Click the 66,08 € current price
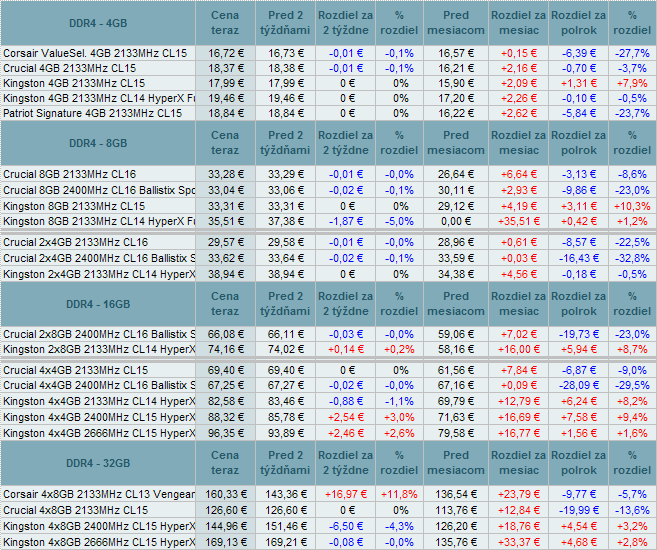The width and height of the screenshot is (657, 550). (x=226, y=334)
